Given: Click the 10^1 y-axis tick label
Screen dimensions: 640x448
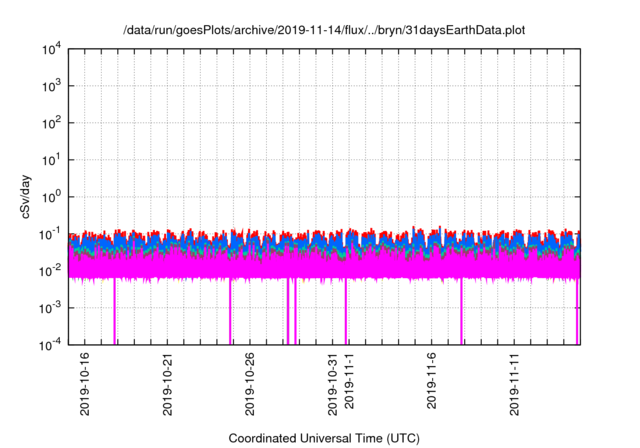Looking at the screenshot, I should pos(51,160).
